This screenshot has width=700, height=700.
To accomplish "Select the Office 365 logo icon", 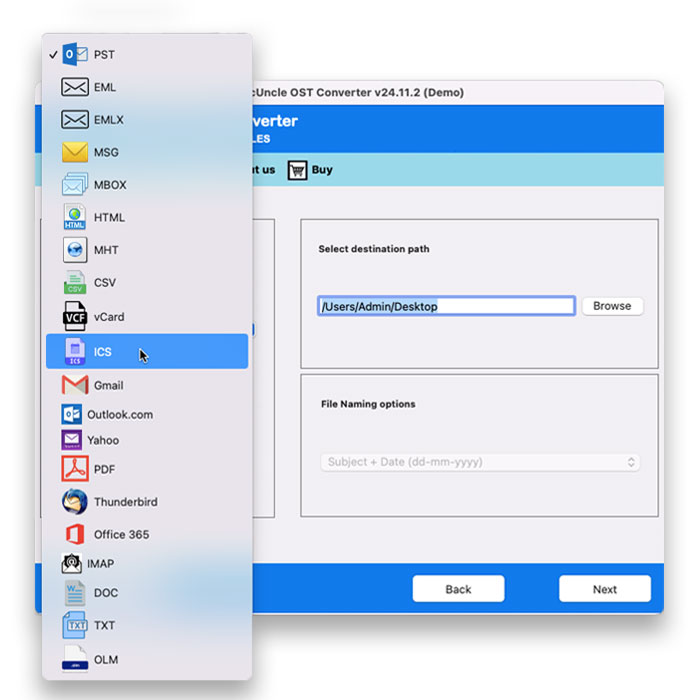I will pos(76,534).
